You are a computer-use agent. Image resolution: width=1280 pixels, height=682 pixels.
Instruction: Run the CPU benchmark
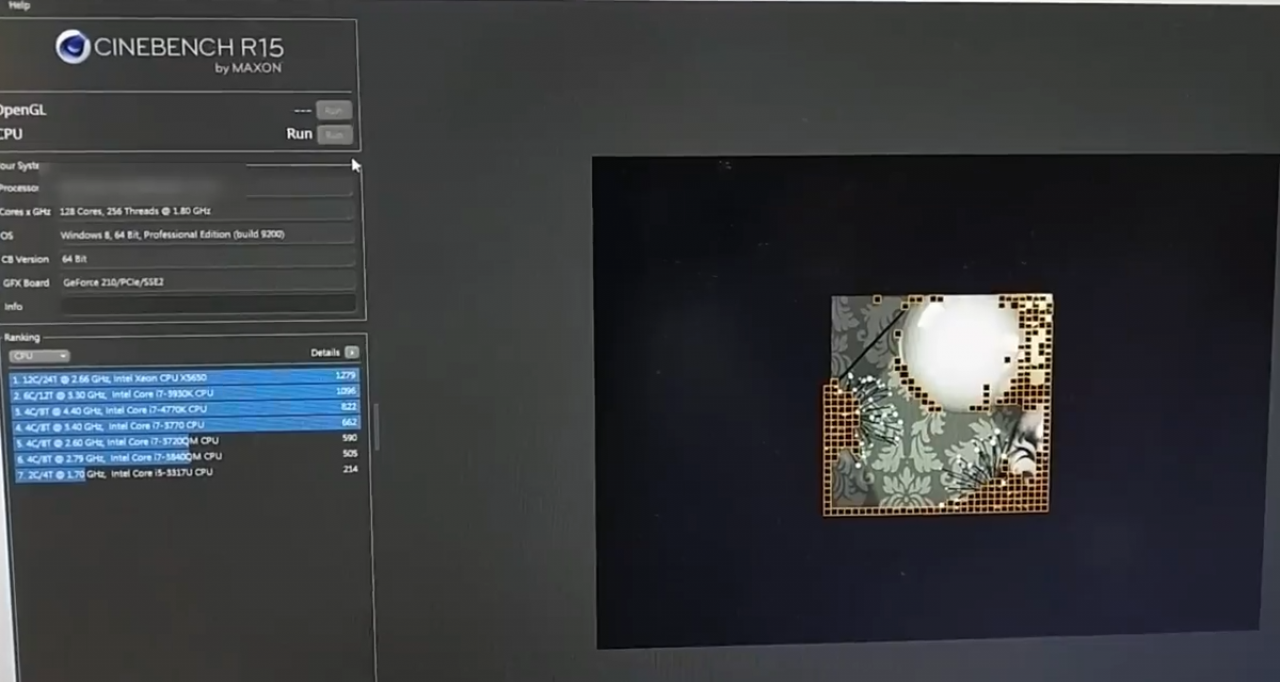pyautogui.click(x=334, y=134)
